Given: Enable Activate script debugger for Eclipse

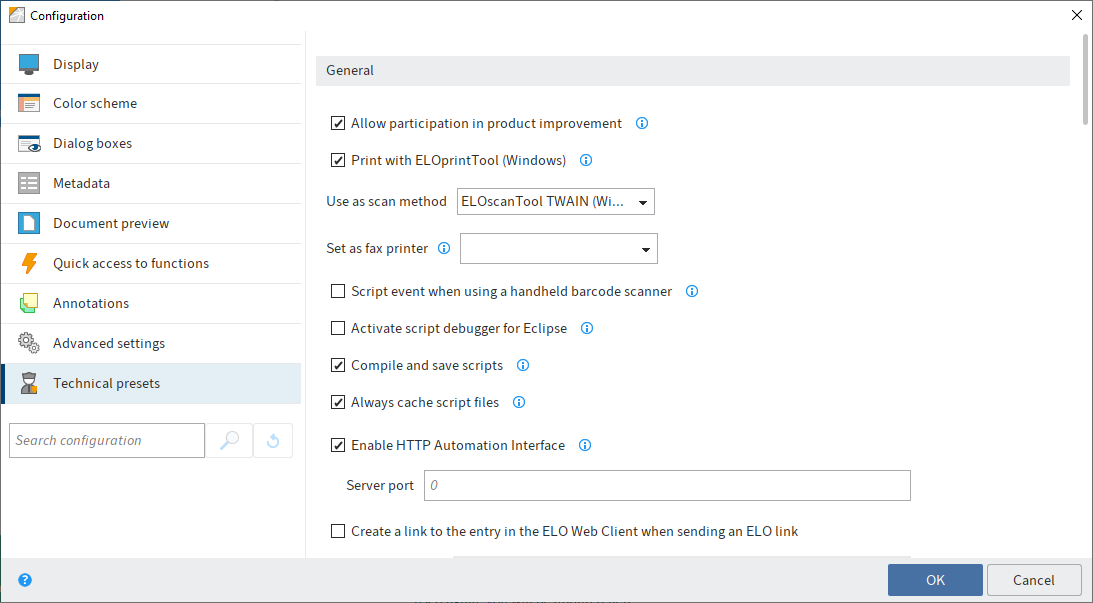Looking at the screenshot, I should point(338,328).
